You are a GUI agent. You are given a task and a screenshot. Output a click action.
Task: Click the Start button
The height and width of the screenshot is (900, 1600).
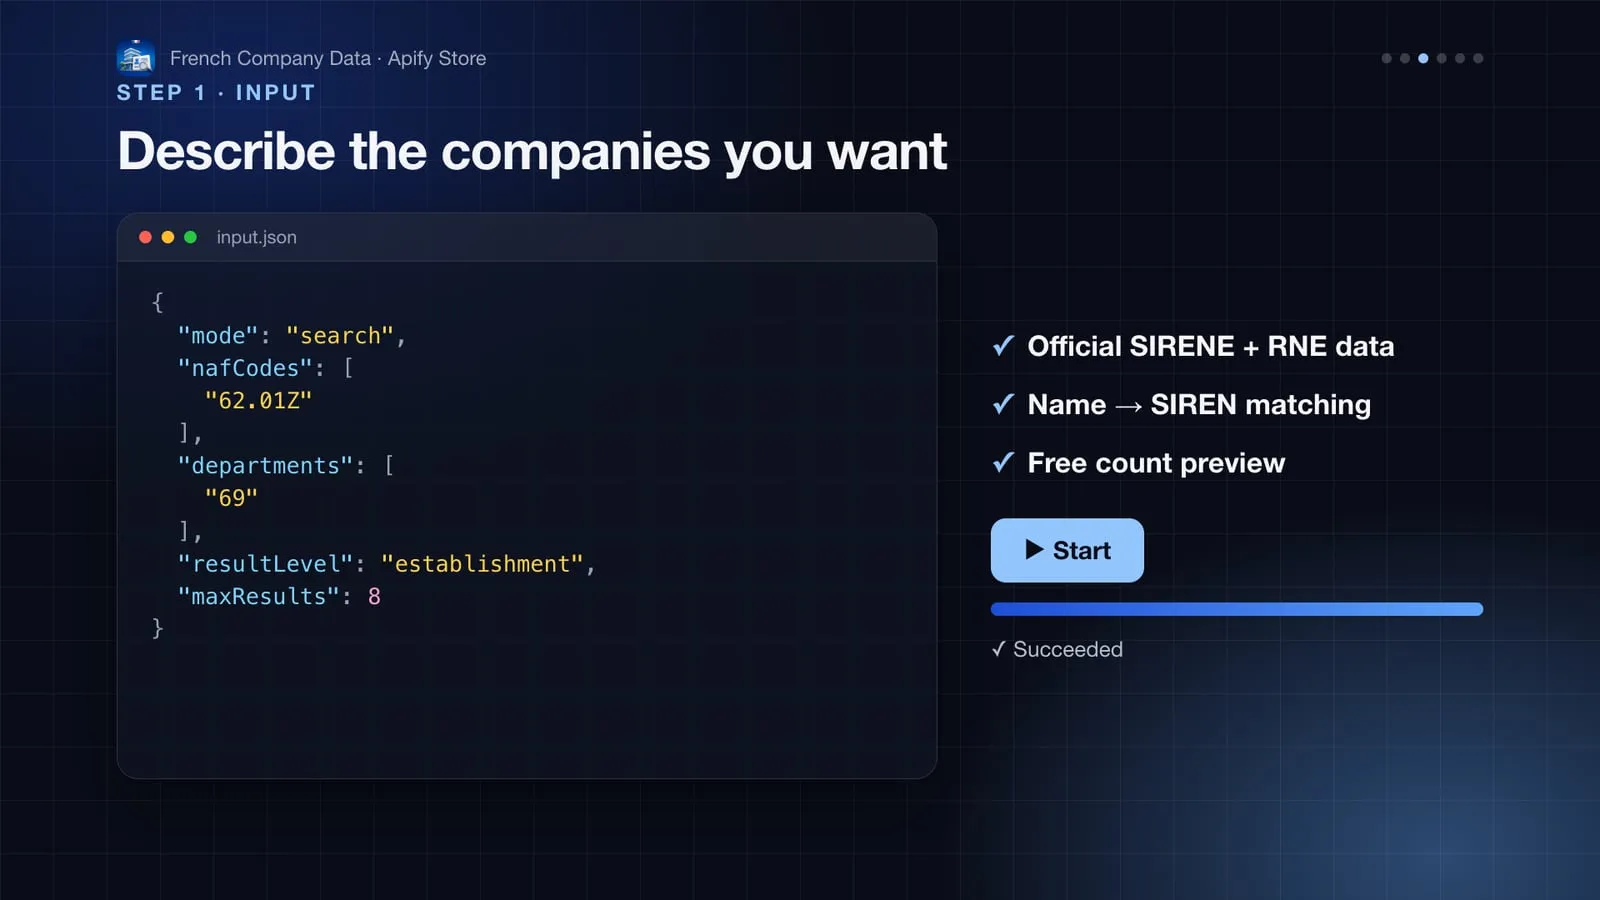[x=1067, y=550]
